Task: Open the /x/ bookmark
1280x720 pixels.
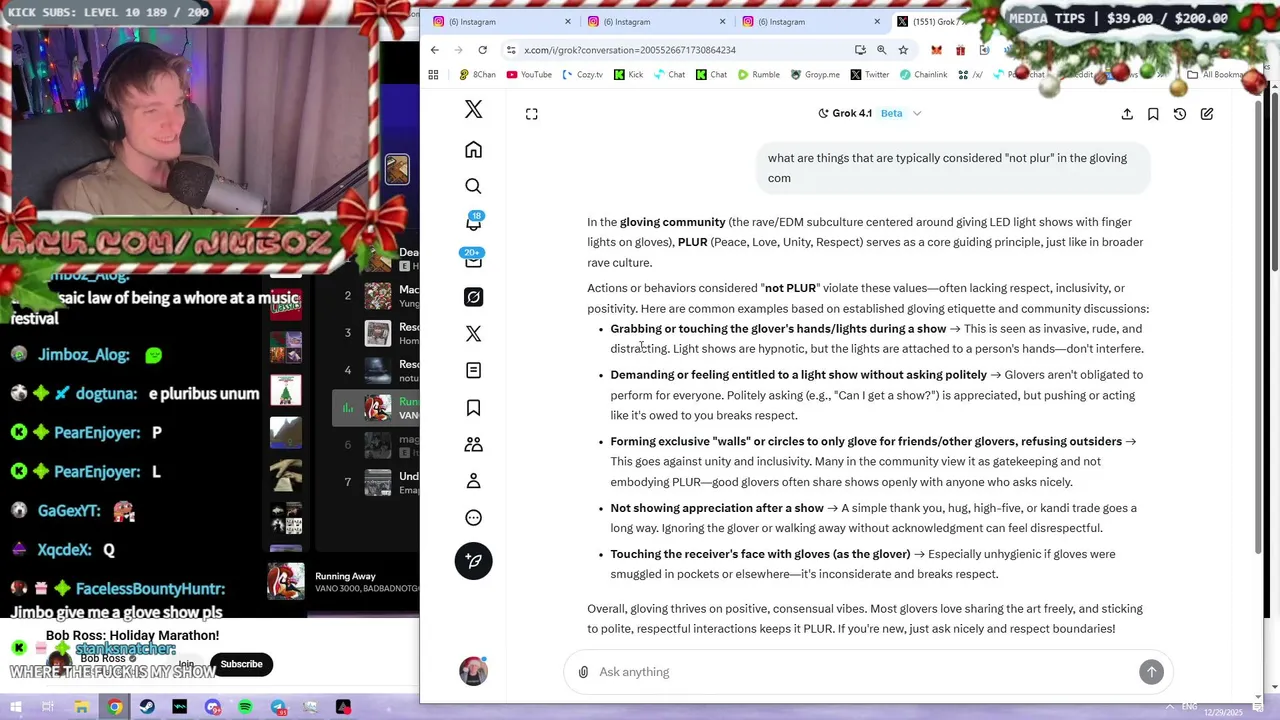Action: [970, 75]
